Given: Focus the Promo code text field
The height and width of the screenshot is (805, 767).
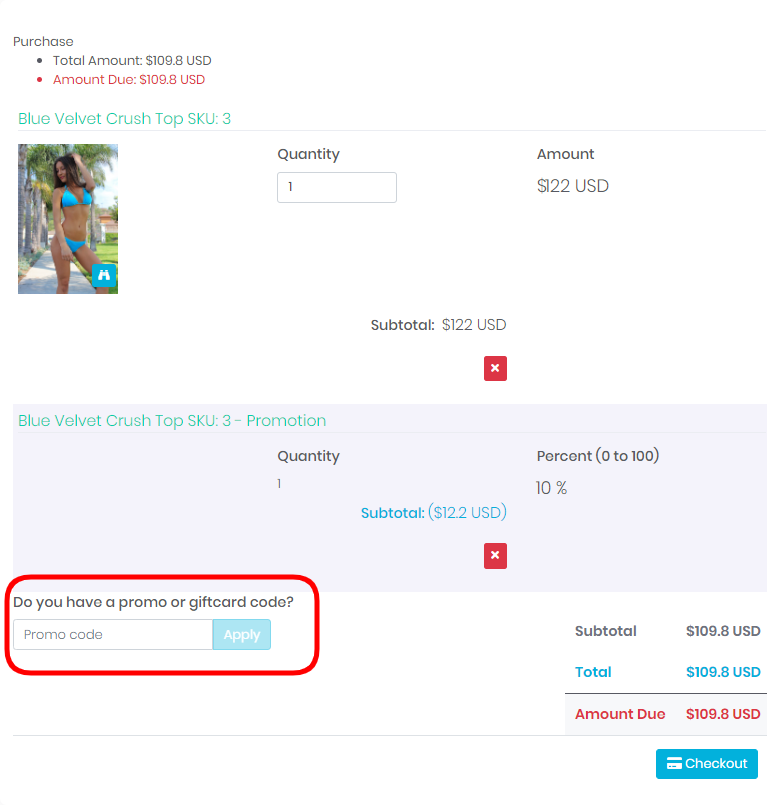Looking at the screenshot, I should [113, 635].
